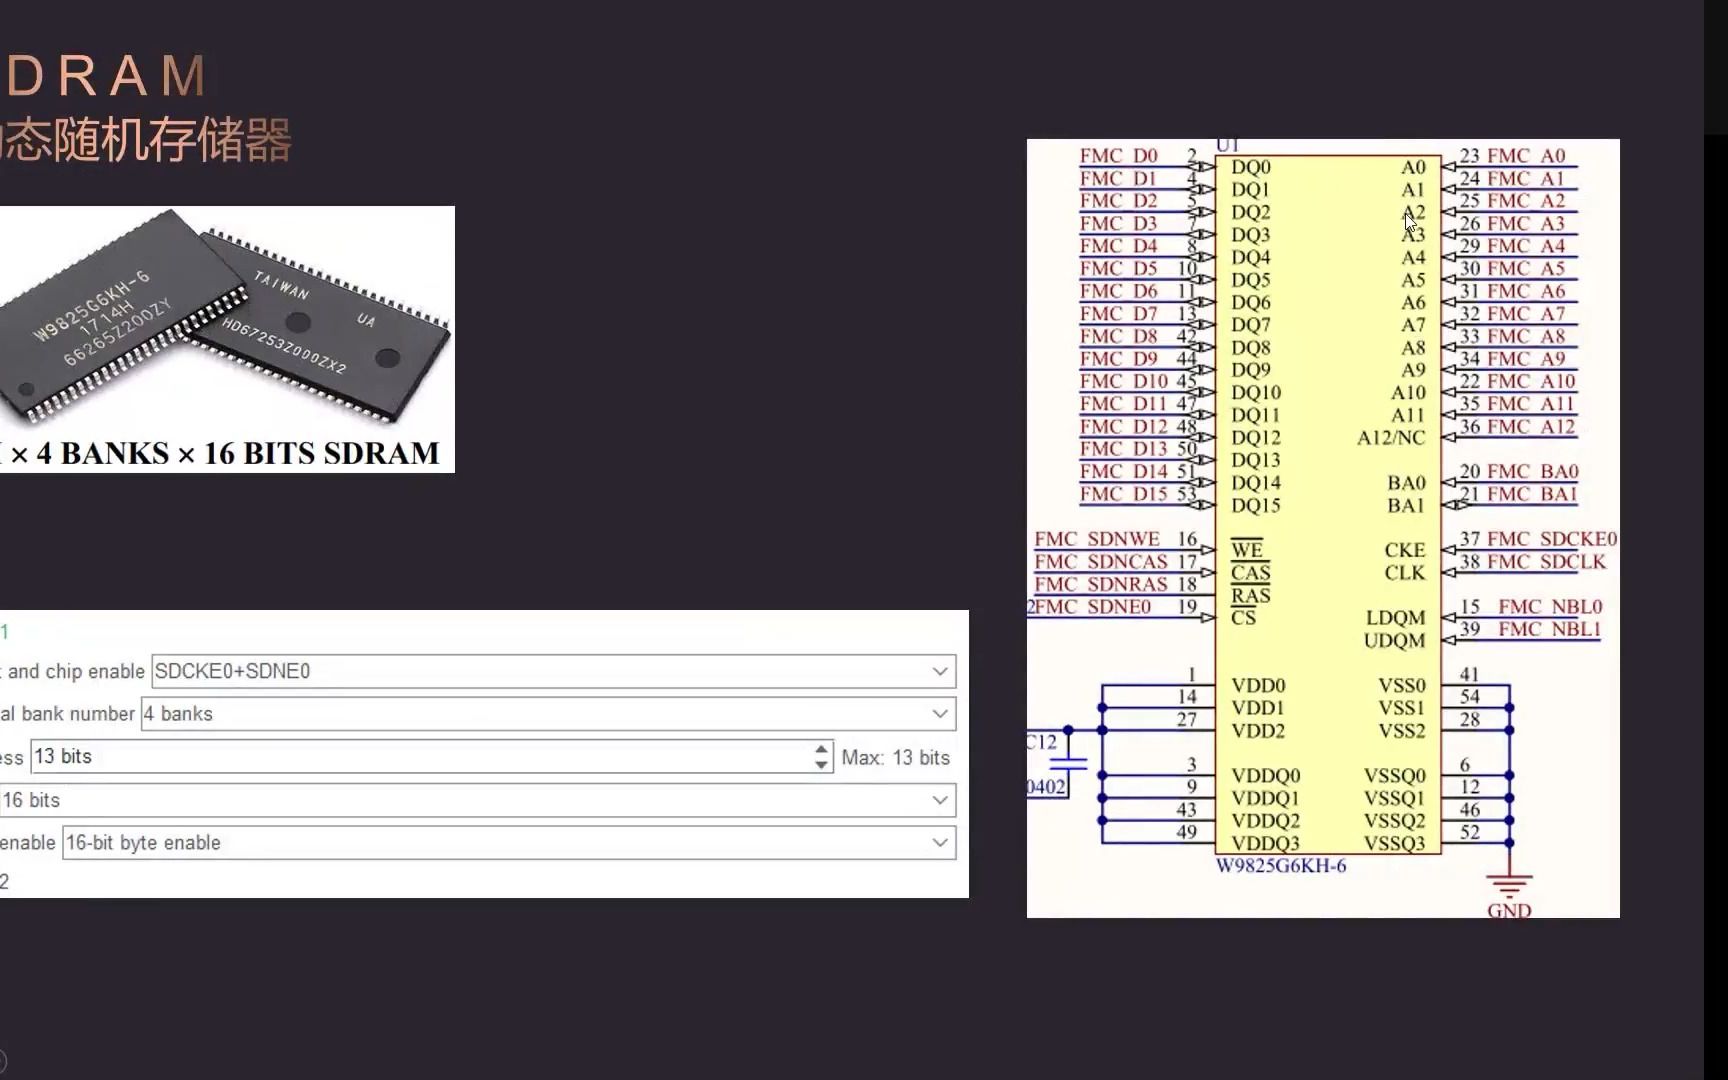Open the 16 bits data width dropdown
This screenshot has width=1728, height=1080.
click(938, 800)
